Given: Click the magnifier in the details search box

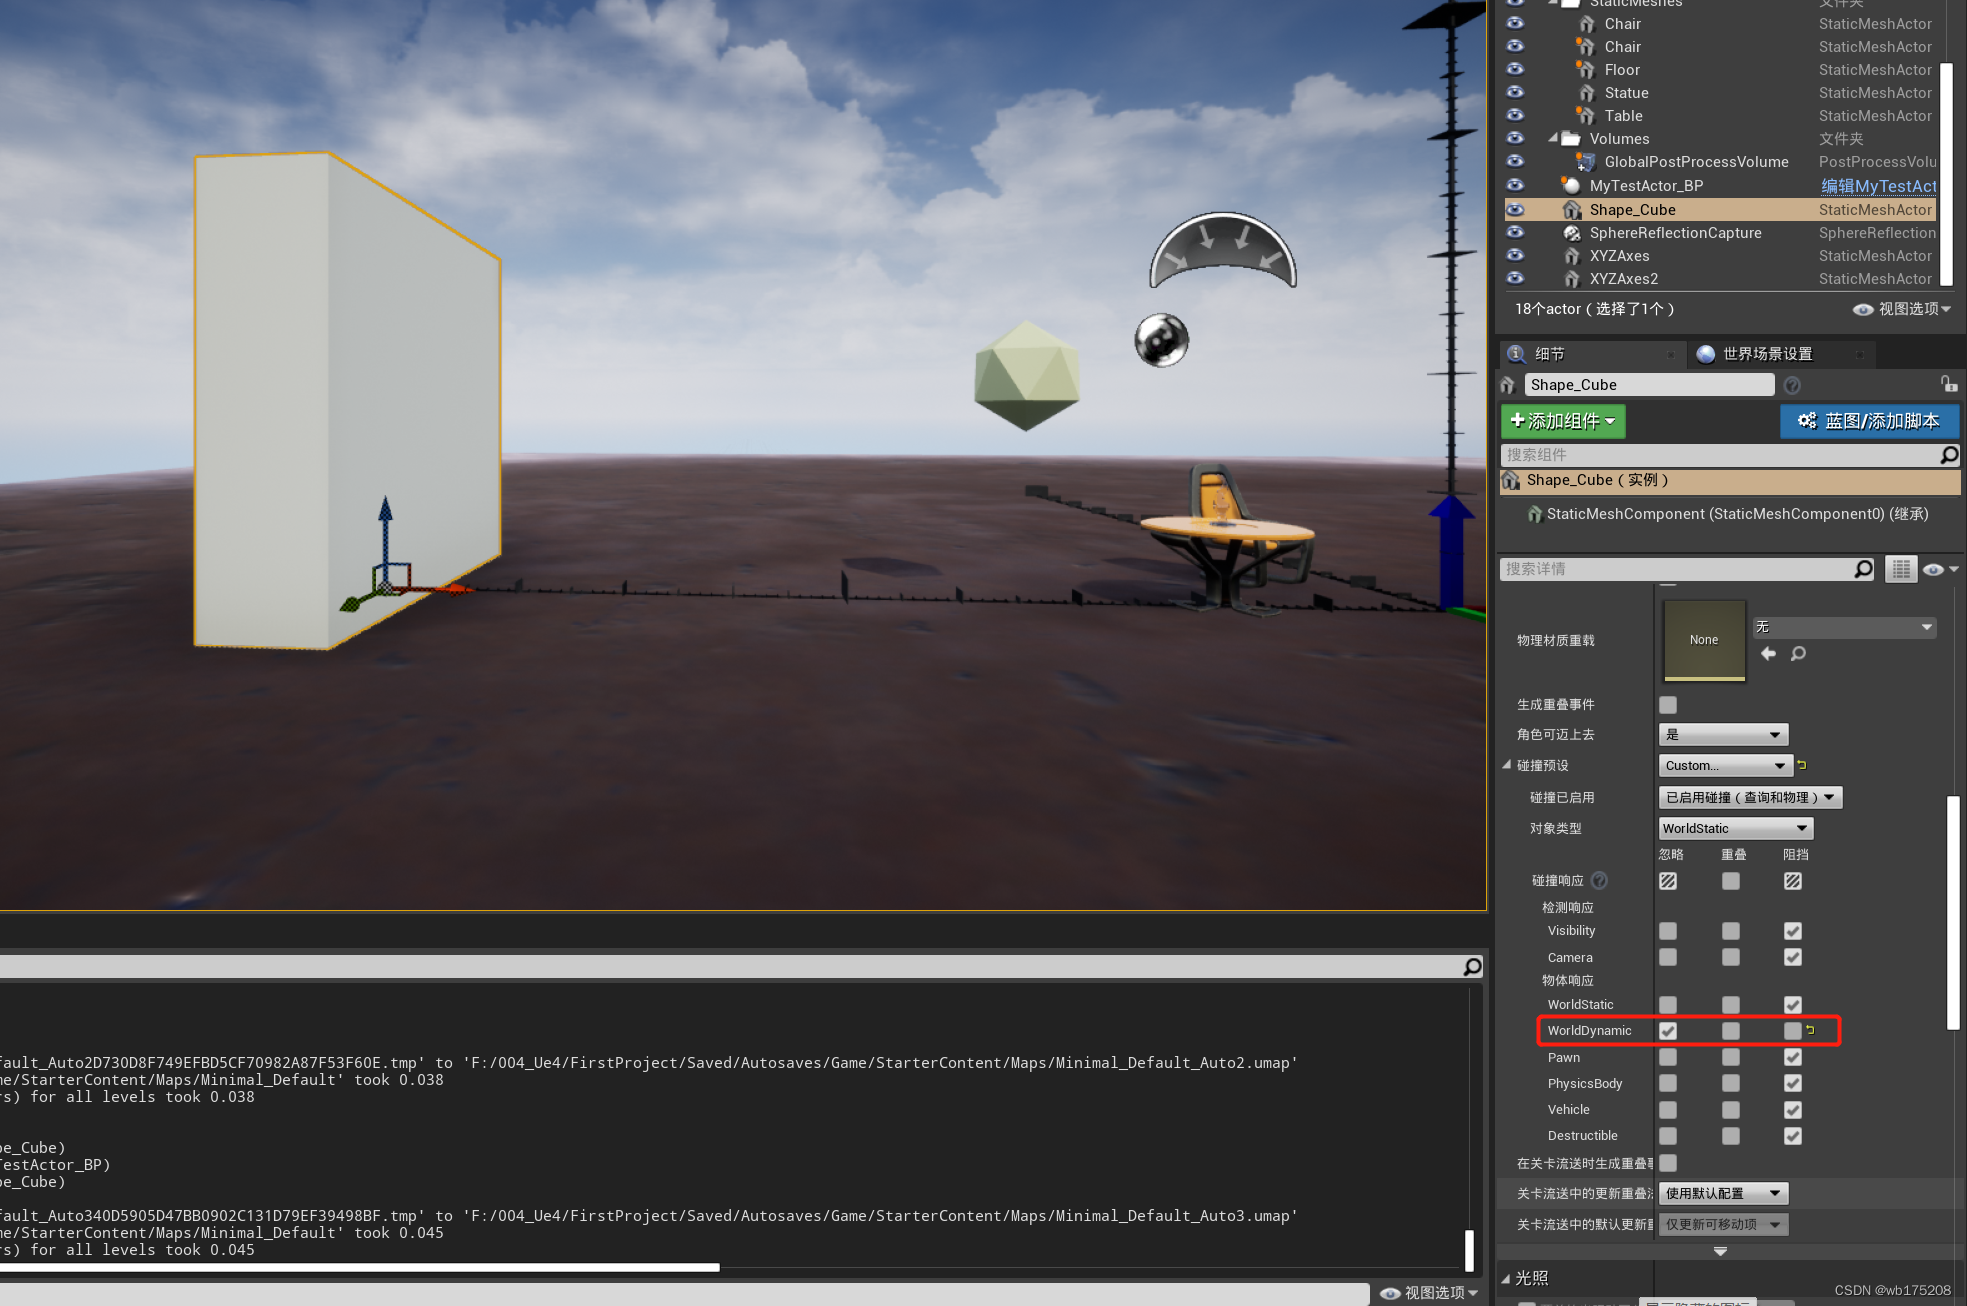Looking at the screenshot, I should (x=1863, y=569).
